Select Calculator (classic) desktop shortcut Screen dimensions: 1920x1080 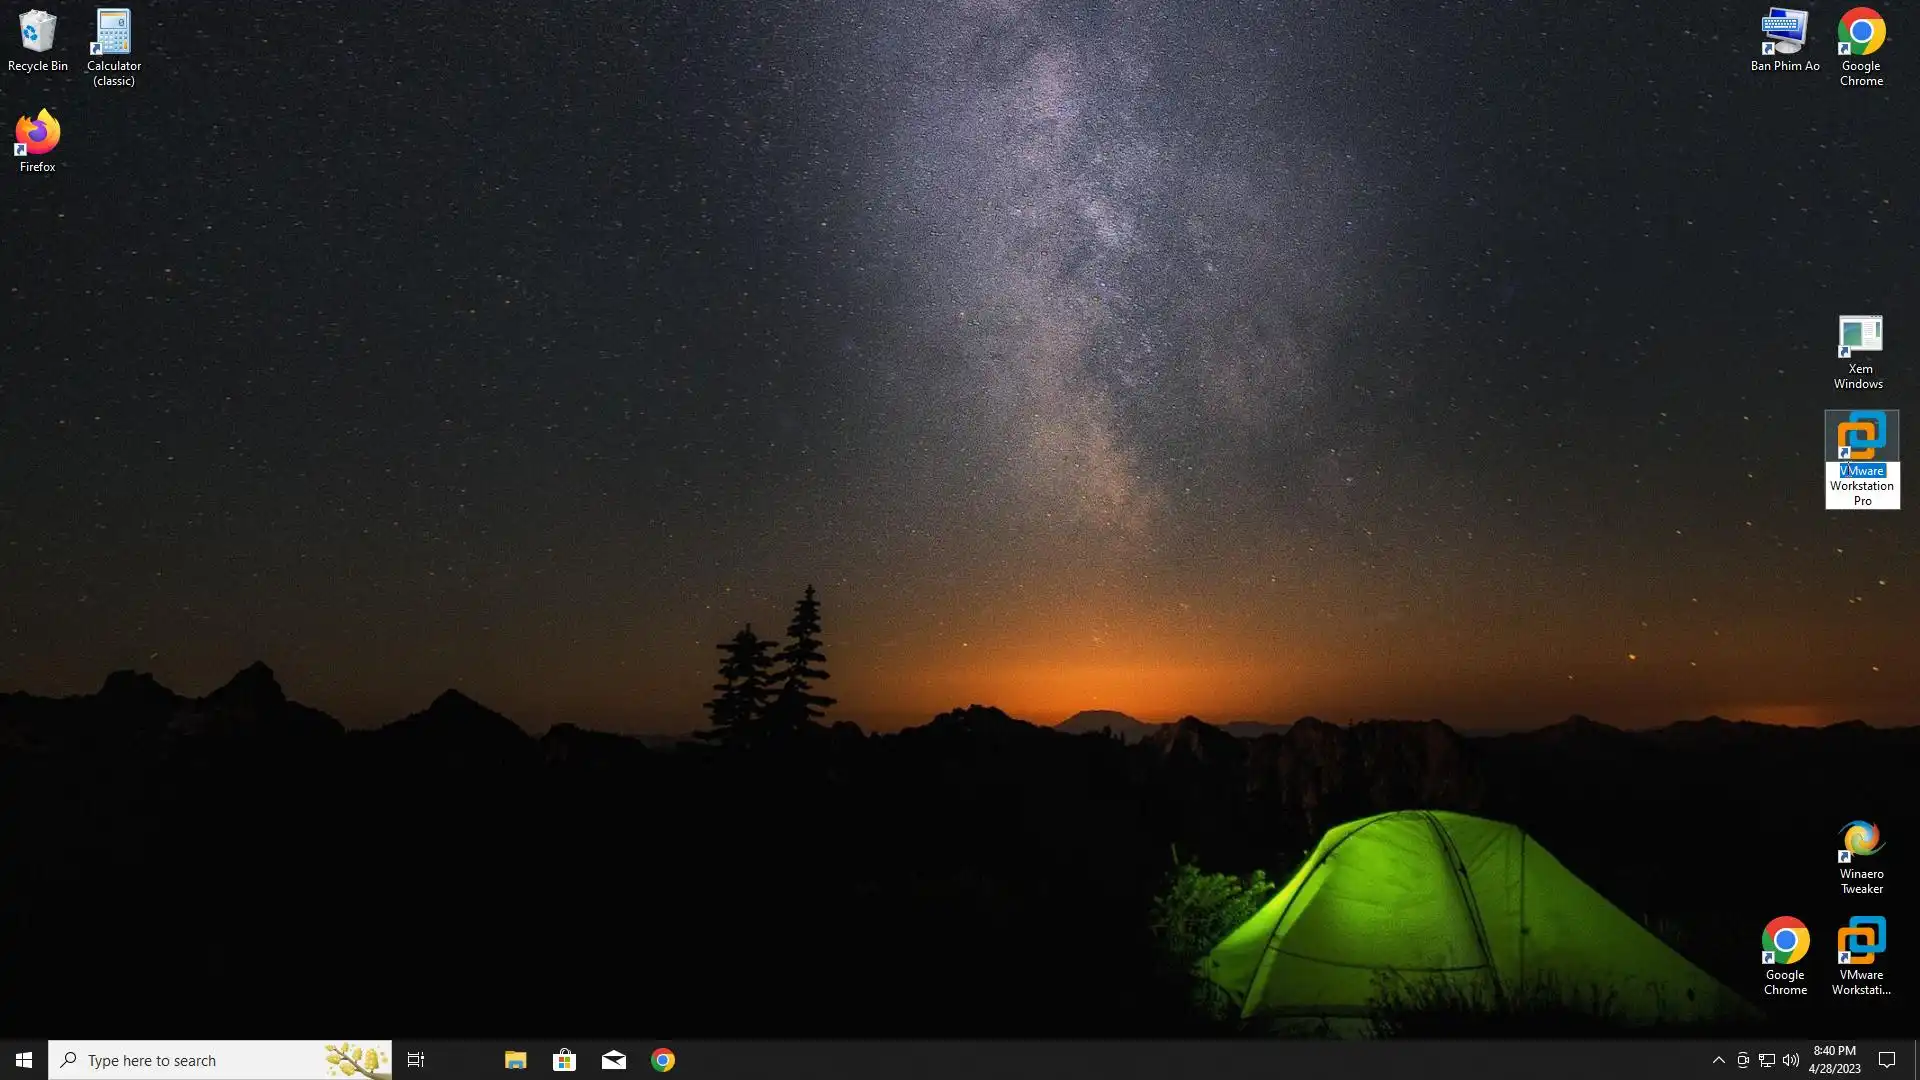click(x=113, y=45)
